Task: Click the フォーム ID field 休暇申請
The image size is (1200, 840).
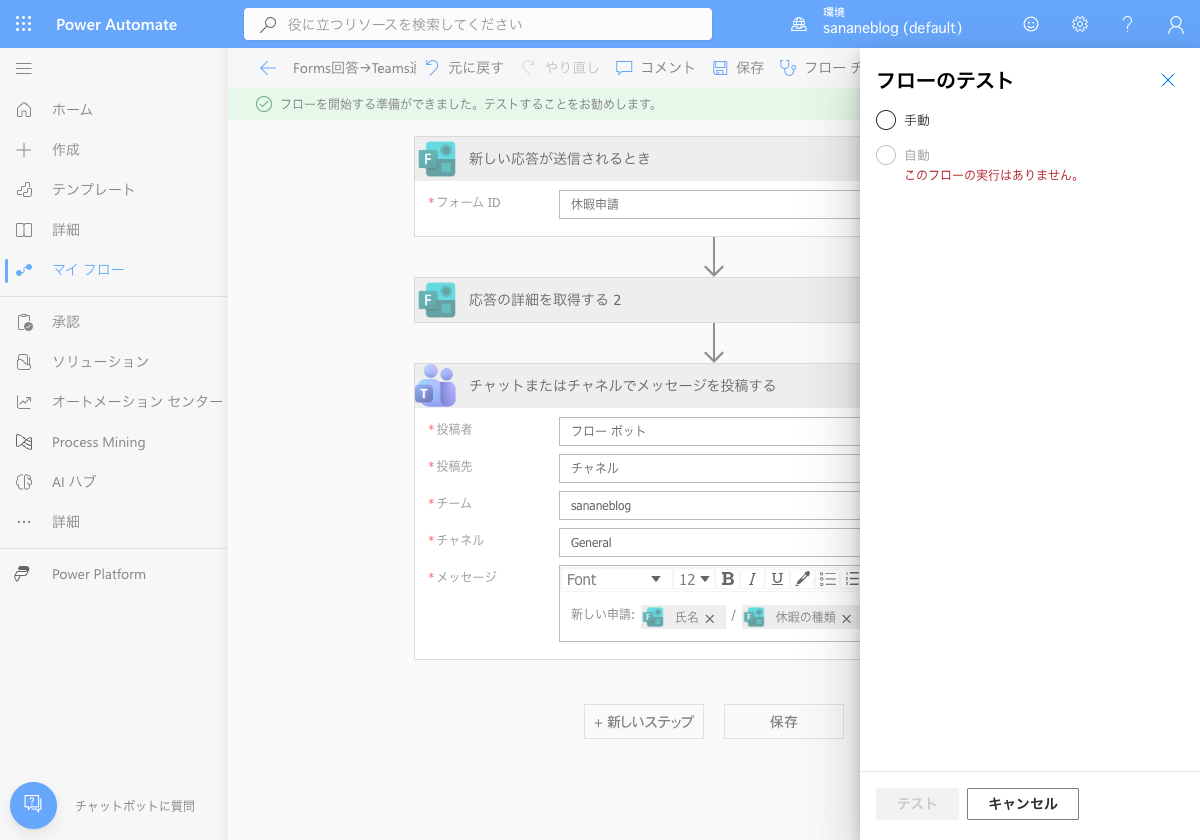Action: click(x=709, y=204)
